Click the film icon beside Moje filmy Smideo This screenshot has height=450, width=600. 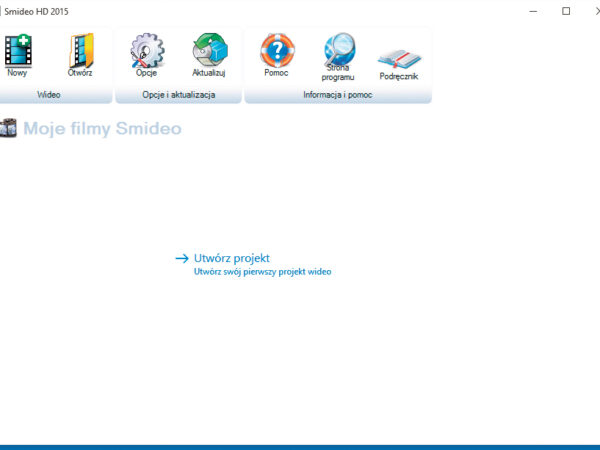pyautogui.click(x=9, y=128)
